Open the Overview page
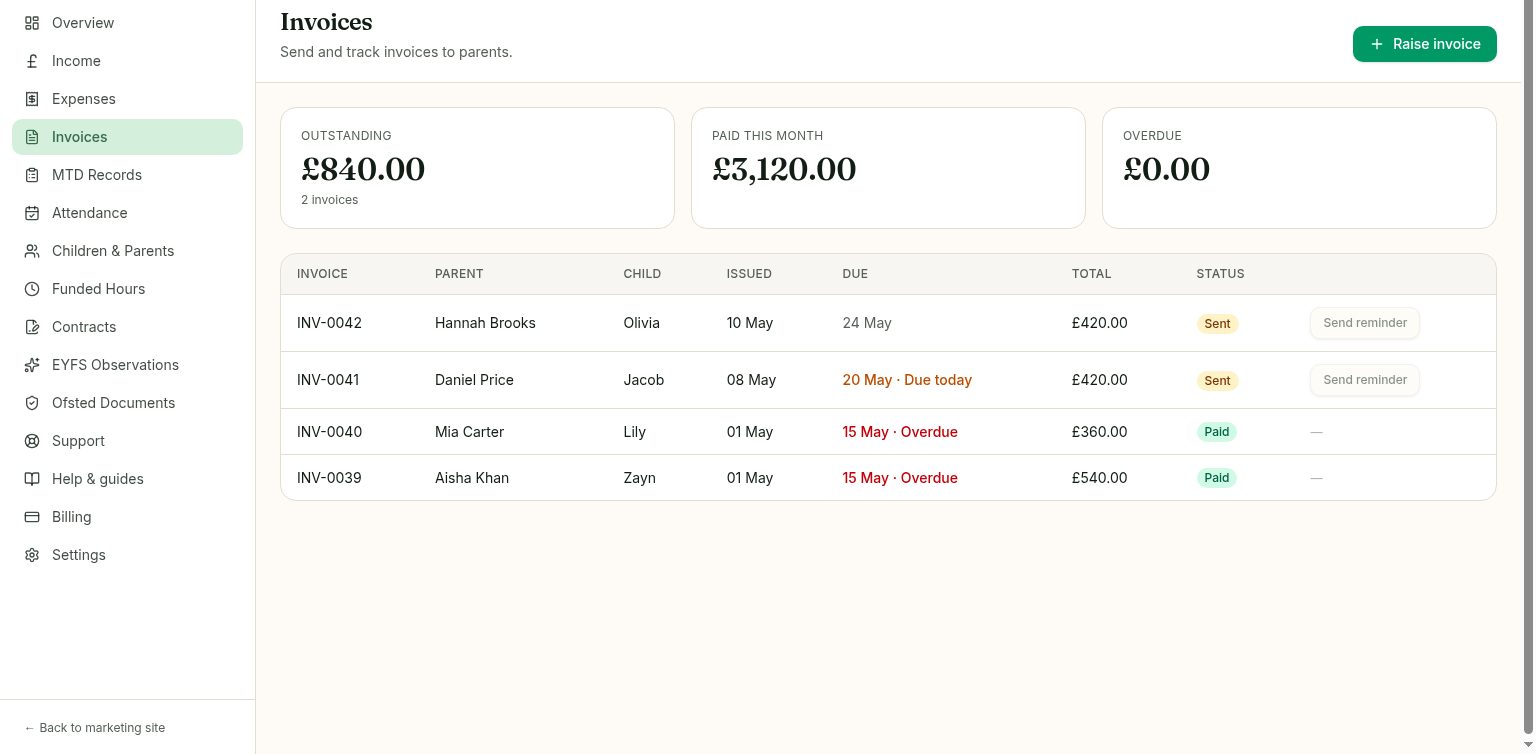 127,23
